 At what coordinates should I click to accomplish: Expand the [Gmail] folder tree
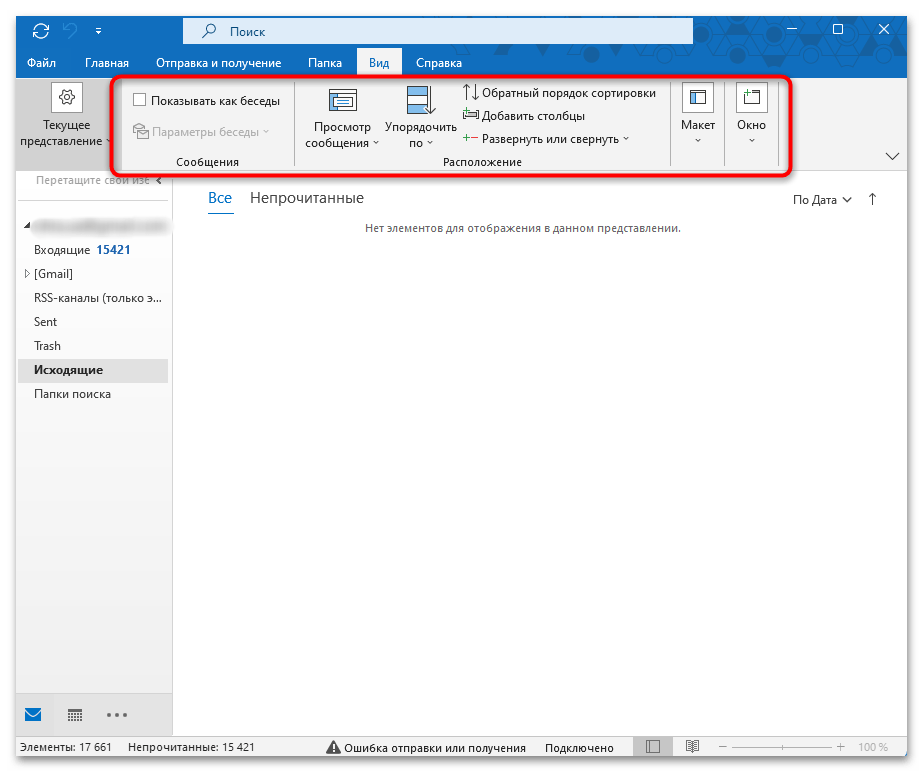click(26, 274)
